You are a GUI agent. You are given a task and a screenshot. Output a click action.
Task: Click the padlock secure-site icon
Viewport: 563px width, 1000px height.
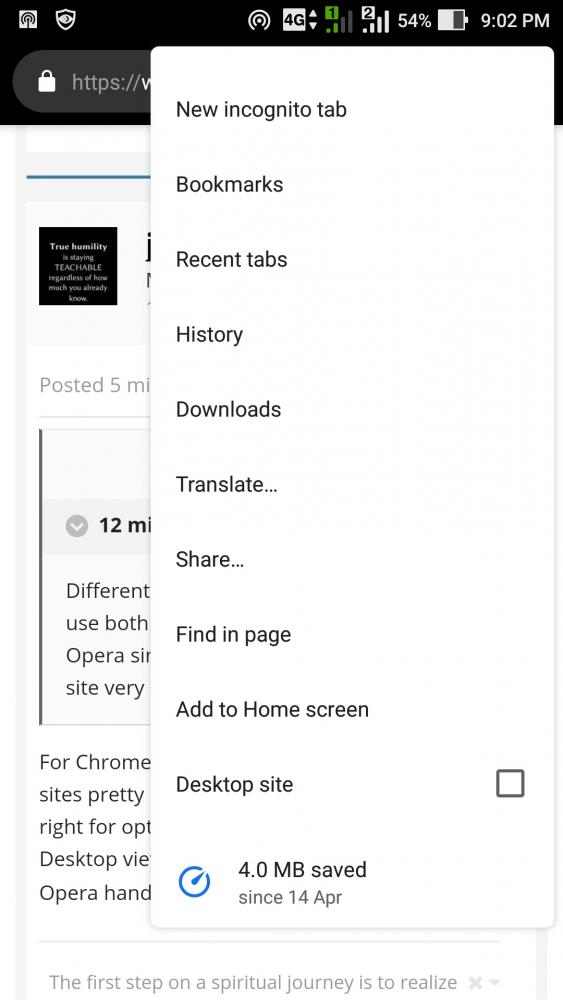(x=47, y=82)
